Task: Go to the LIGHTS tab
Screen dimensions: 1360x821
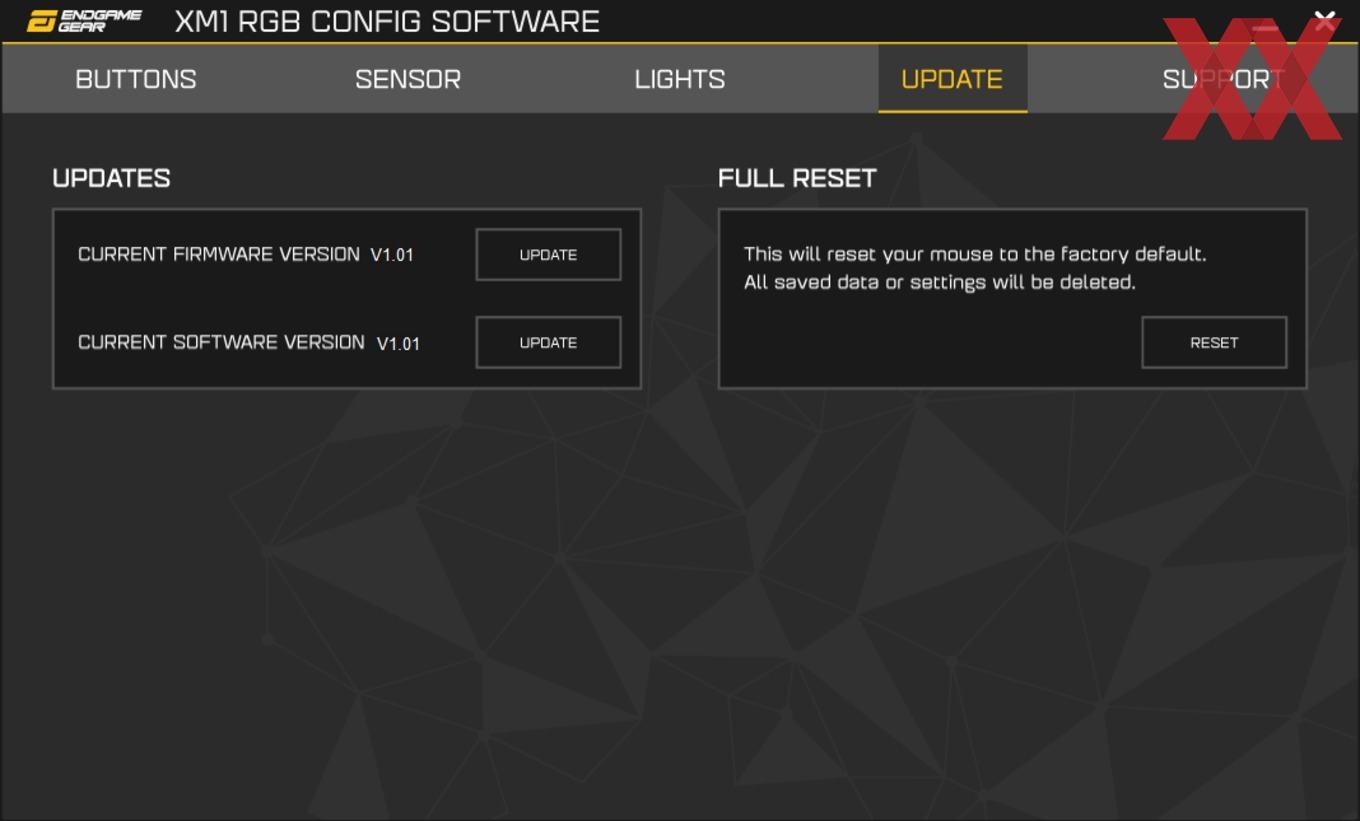Action: pyautogui.click(x=680, y=79)
